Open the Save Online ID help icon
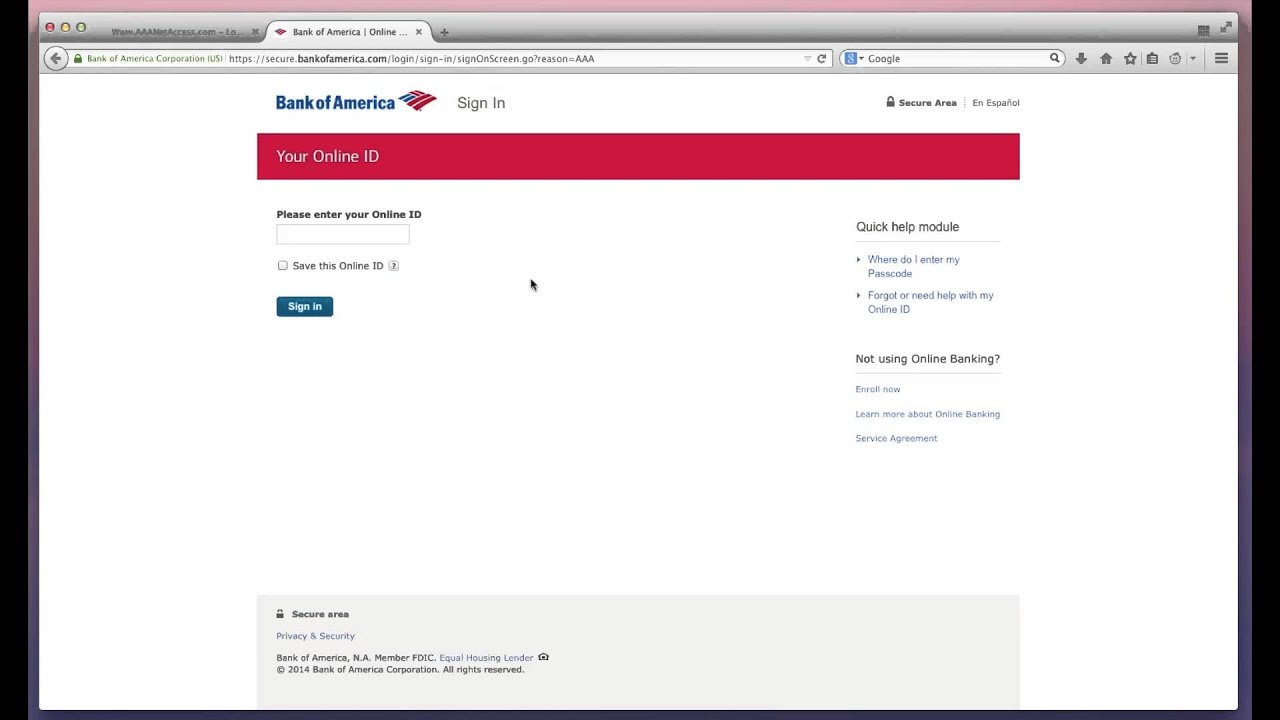This screenshot has height=720, width=1280. [x=394, y=266]
